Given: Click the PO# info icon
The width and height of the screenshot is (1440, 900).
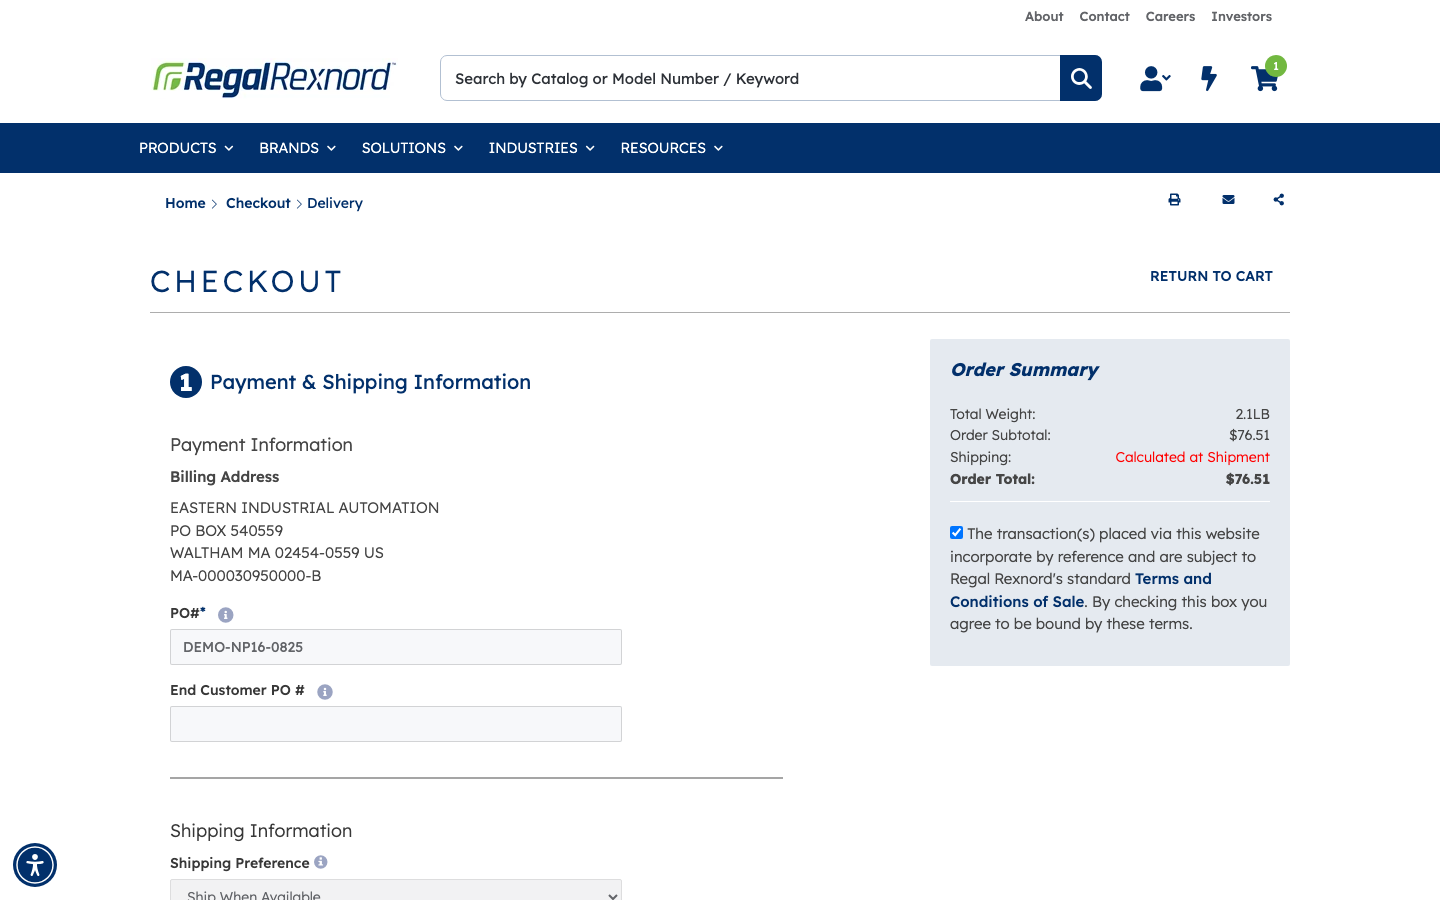Looking at the screenshot, I should [226, 615].
